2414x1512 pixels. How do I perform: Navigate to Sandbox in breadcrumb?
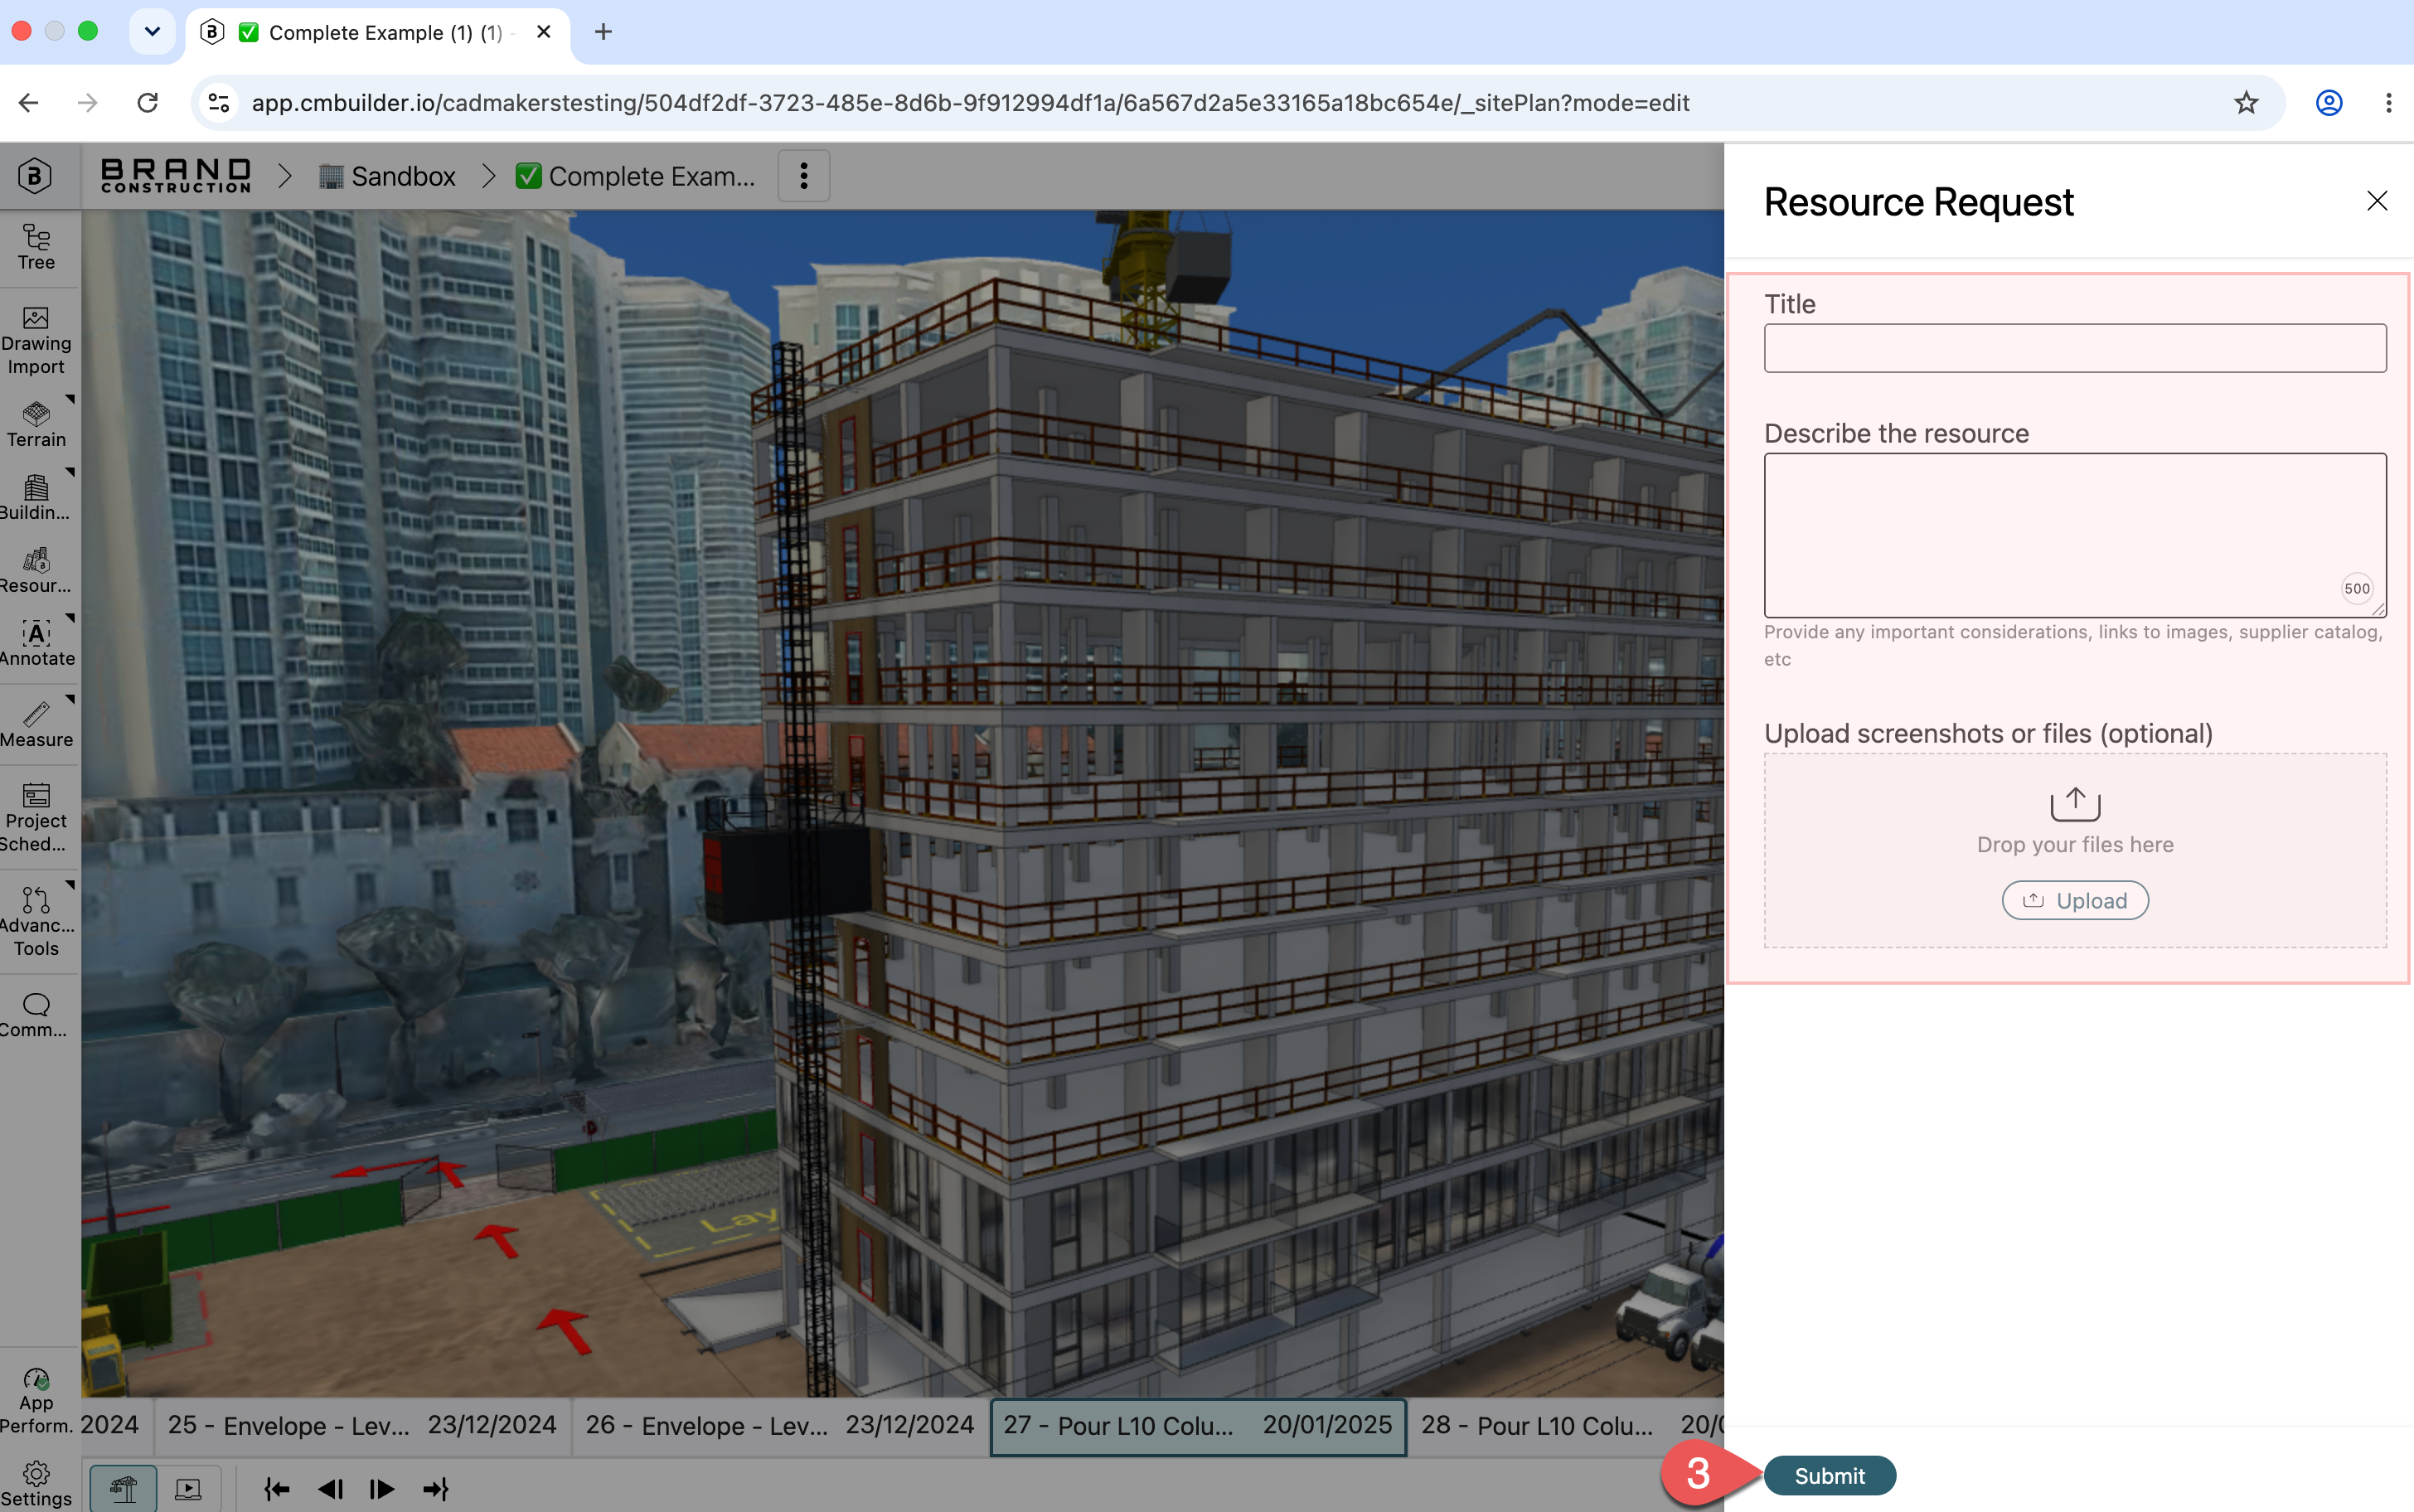click(x=387, y=176)
